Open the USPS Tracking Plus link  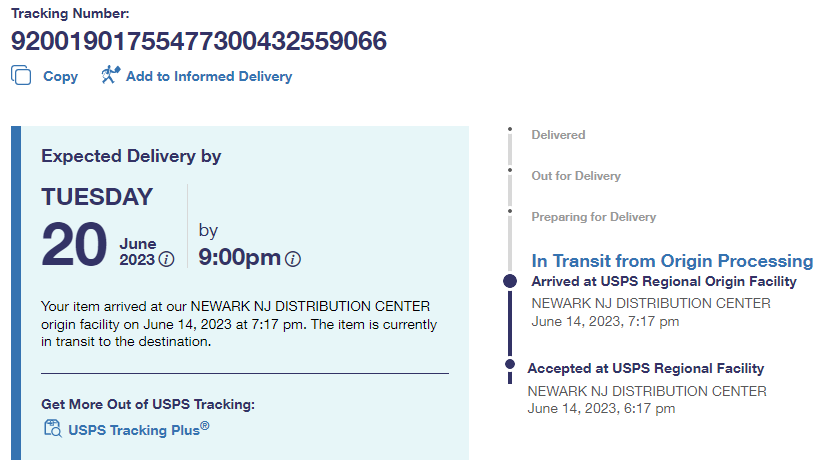[138, 430]
